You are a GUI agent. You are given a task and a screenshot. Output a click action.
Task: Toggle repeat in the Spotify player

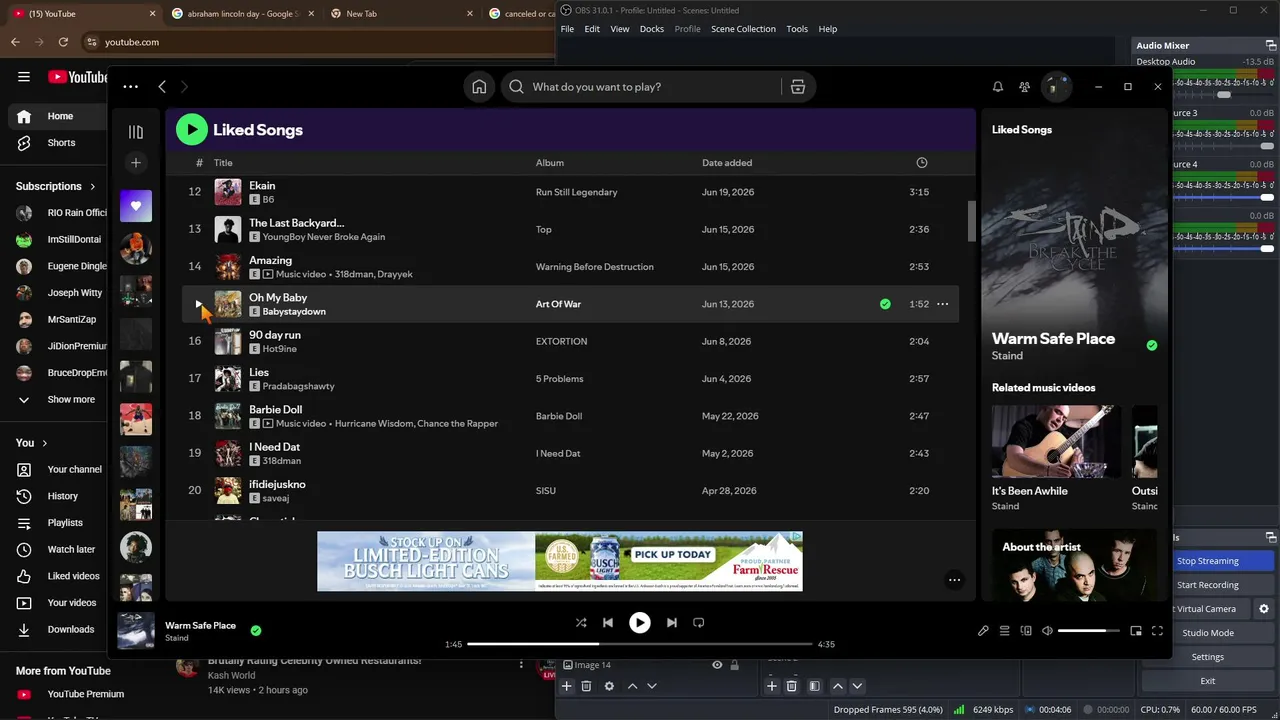point(699,623)
